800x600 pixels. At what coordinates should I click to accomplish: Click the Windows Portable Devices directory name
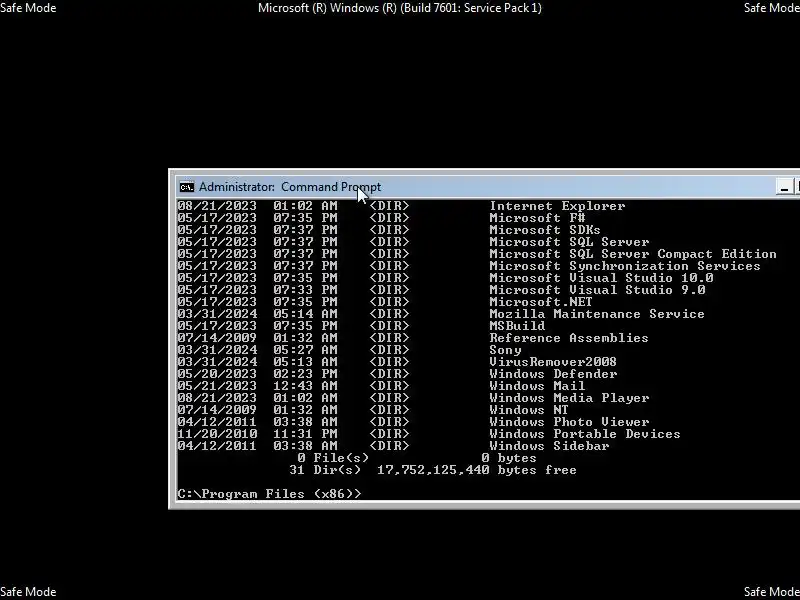pyautogui.click(x=585, y=434)
